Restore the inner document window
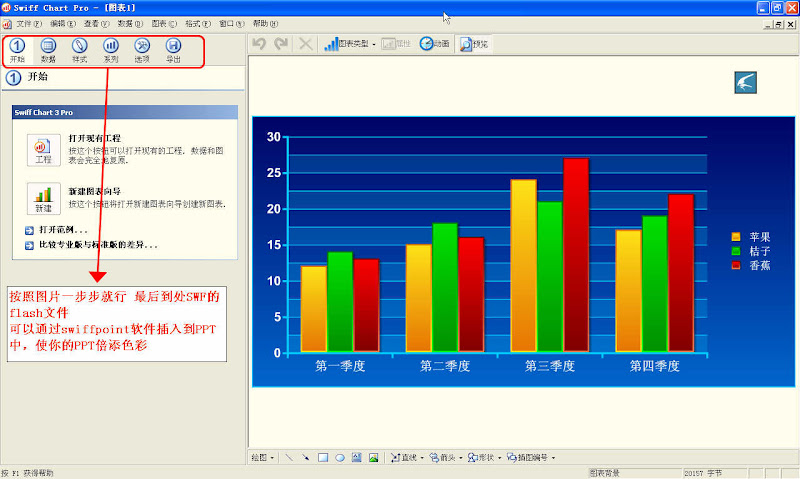The width and height of the screenshot is (800, 479). click(779, 24)
